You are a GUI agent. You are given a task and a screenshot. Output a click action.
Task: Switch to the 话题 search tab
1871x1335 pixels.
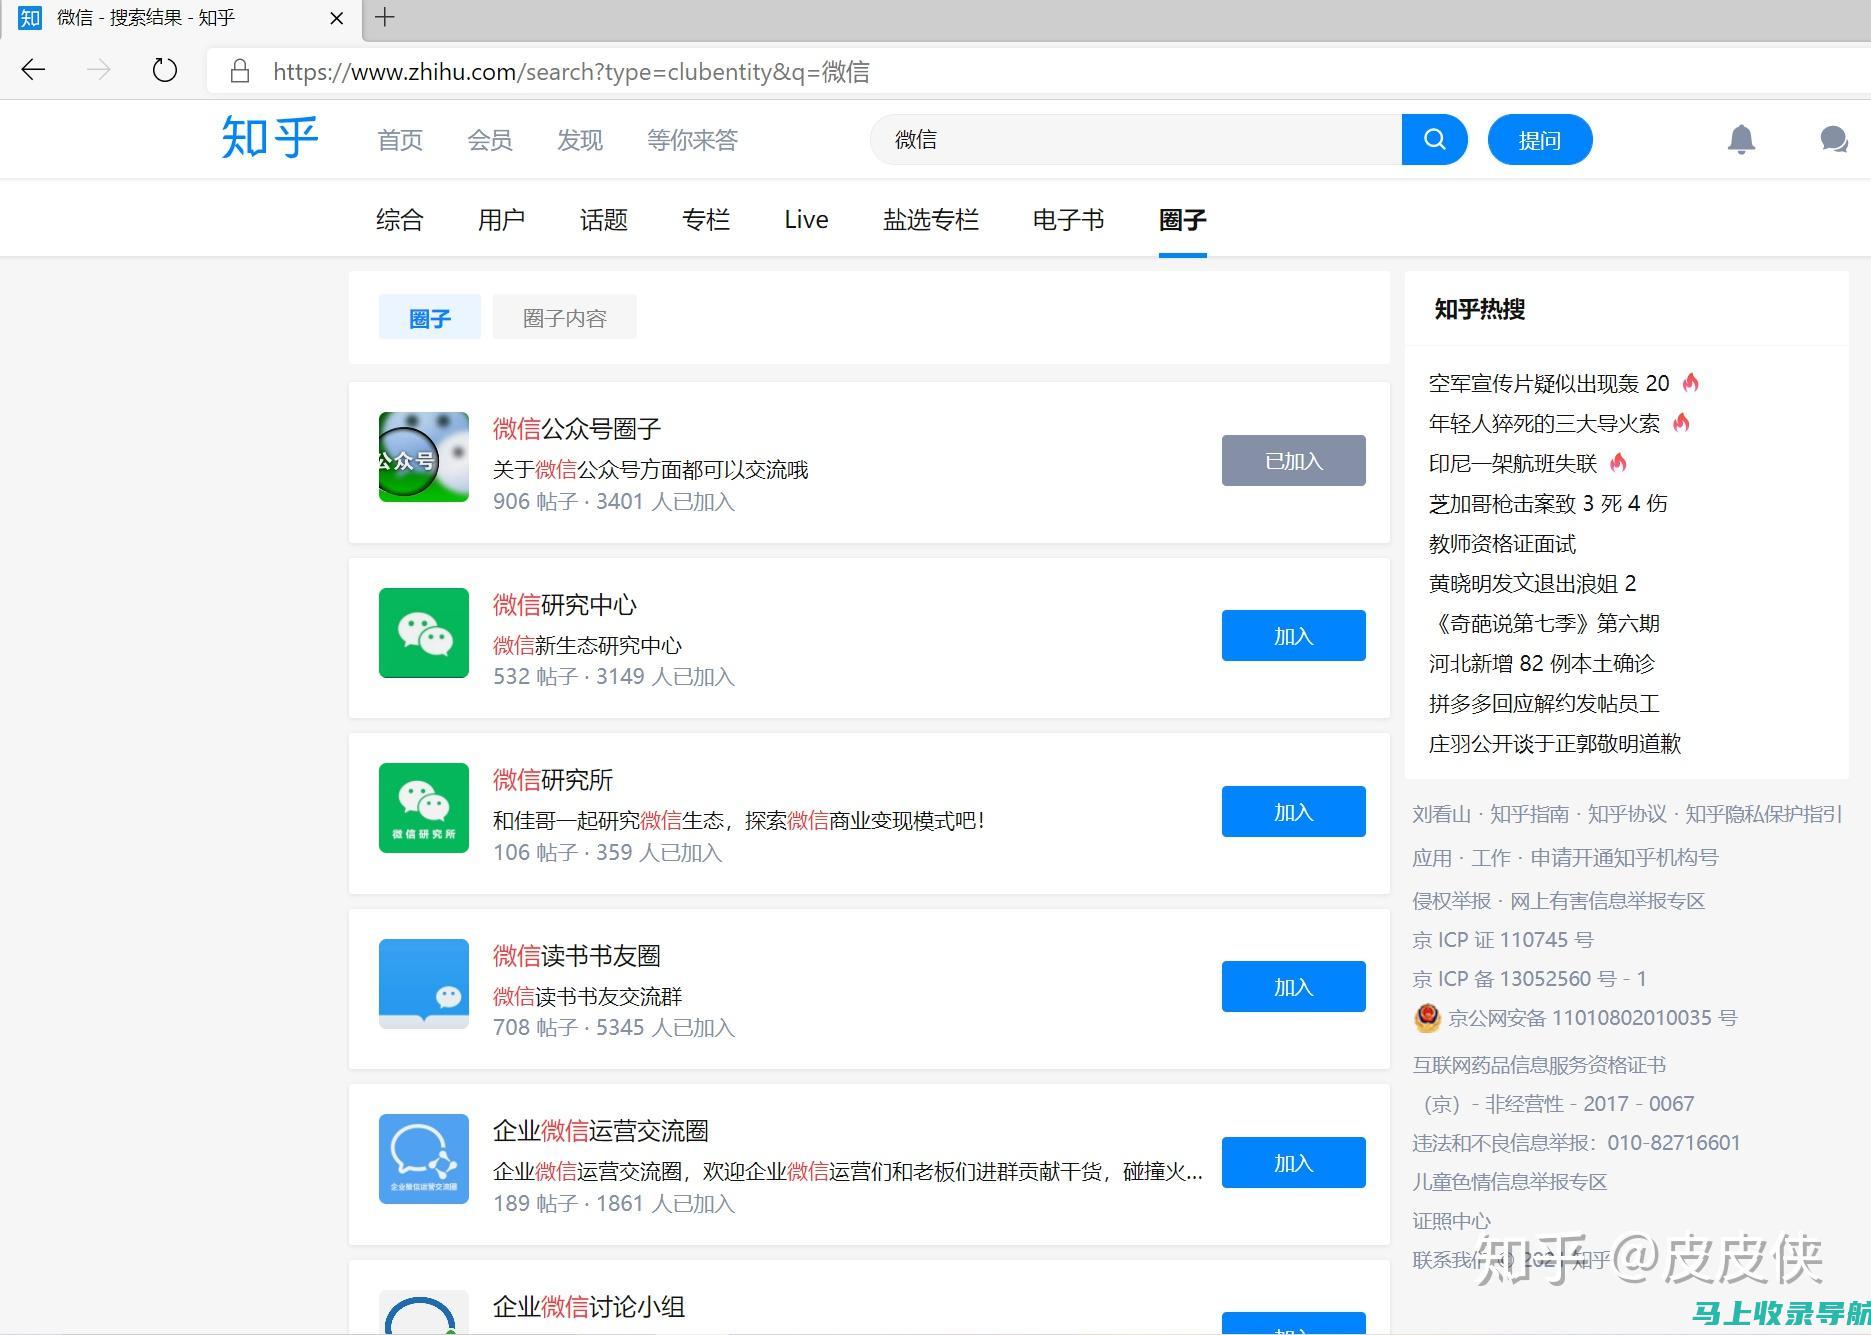click(x=604, y=220)
